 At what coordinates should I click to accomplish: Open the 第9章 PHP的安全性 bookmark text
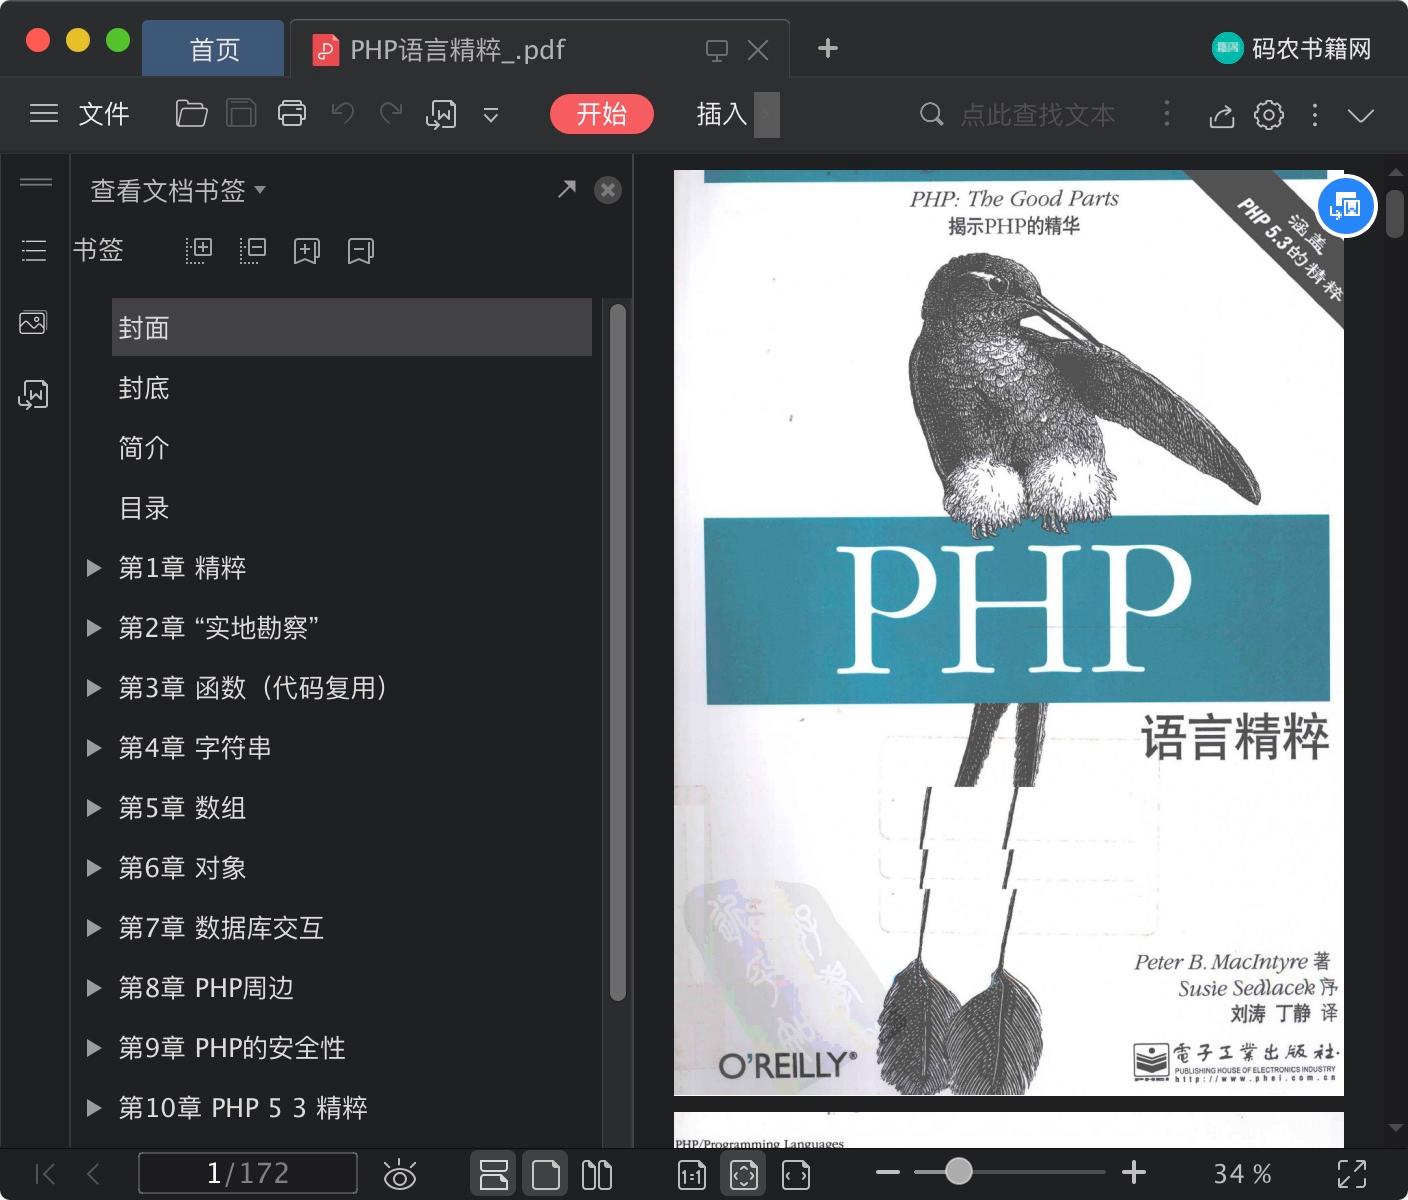point(232,1048)
